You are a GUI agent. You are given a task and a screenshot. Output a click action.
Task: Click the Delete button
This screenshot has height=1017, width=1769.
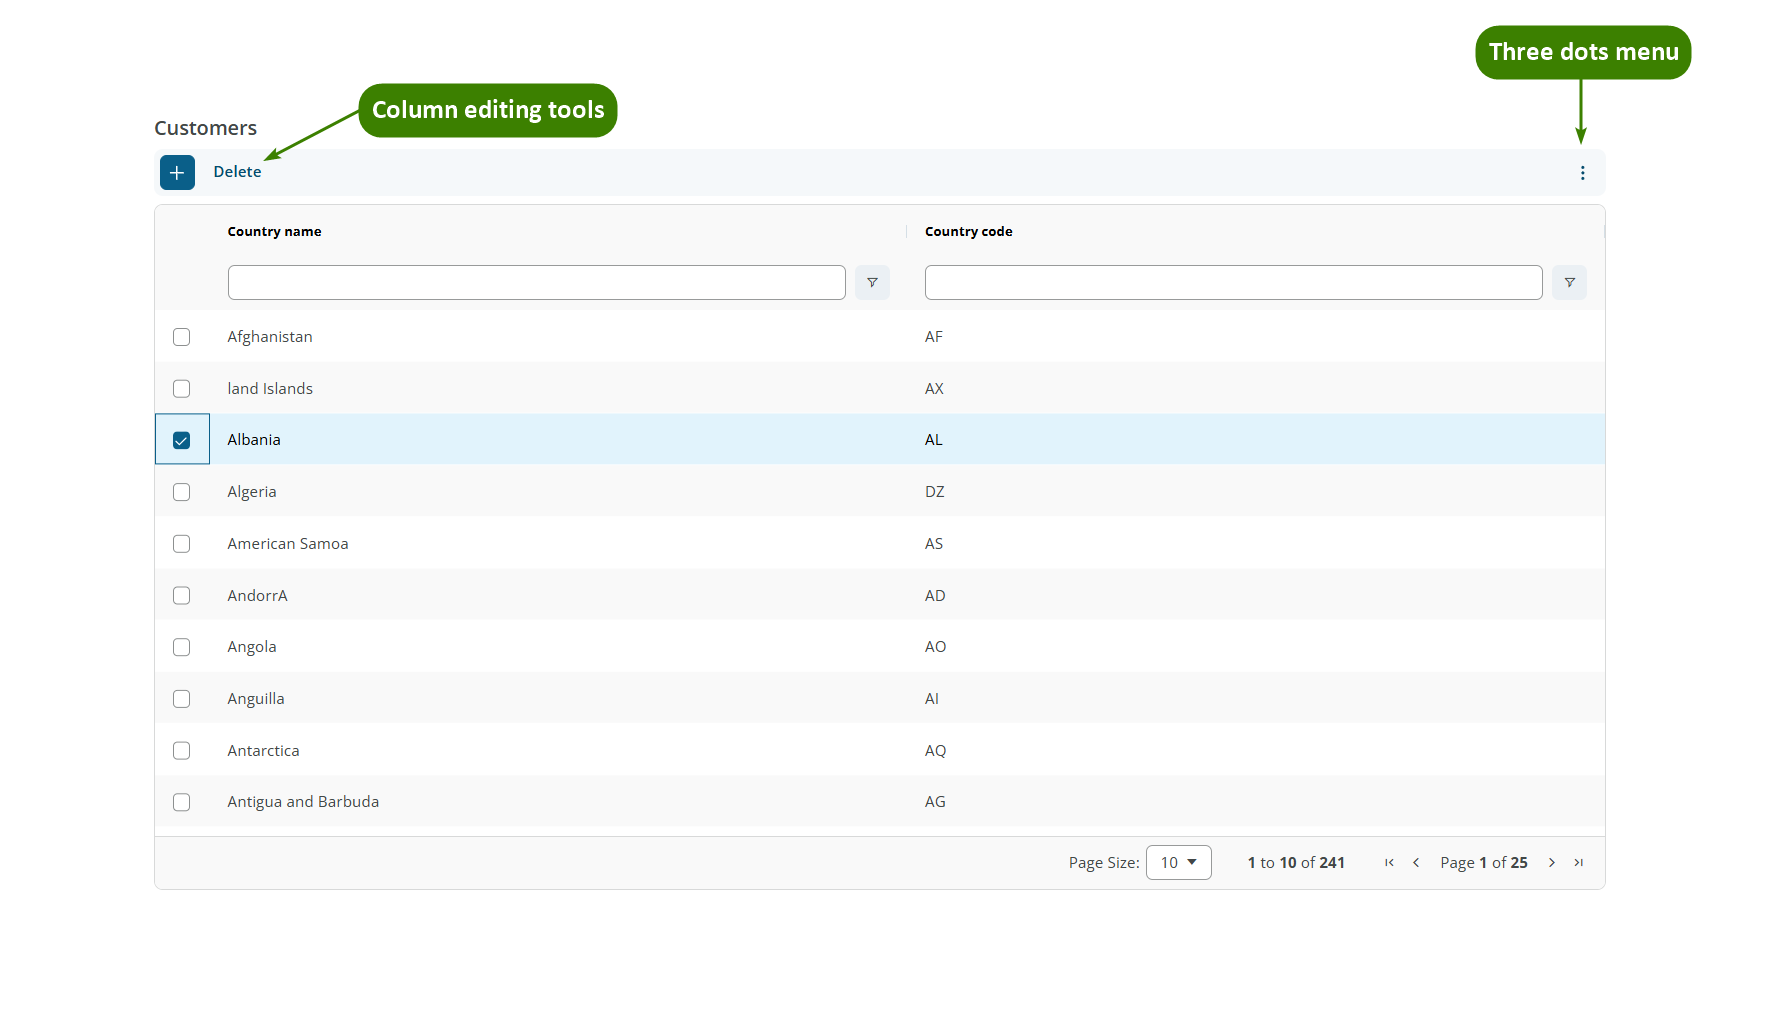[x=238, y=172]
